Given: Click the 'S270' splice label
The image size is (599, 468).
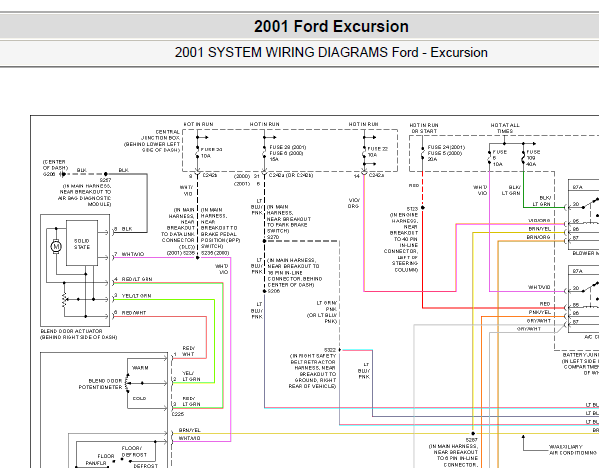Looking at the screenshot, I should pos(273,237).
